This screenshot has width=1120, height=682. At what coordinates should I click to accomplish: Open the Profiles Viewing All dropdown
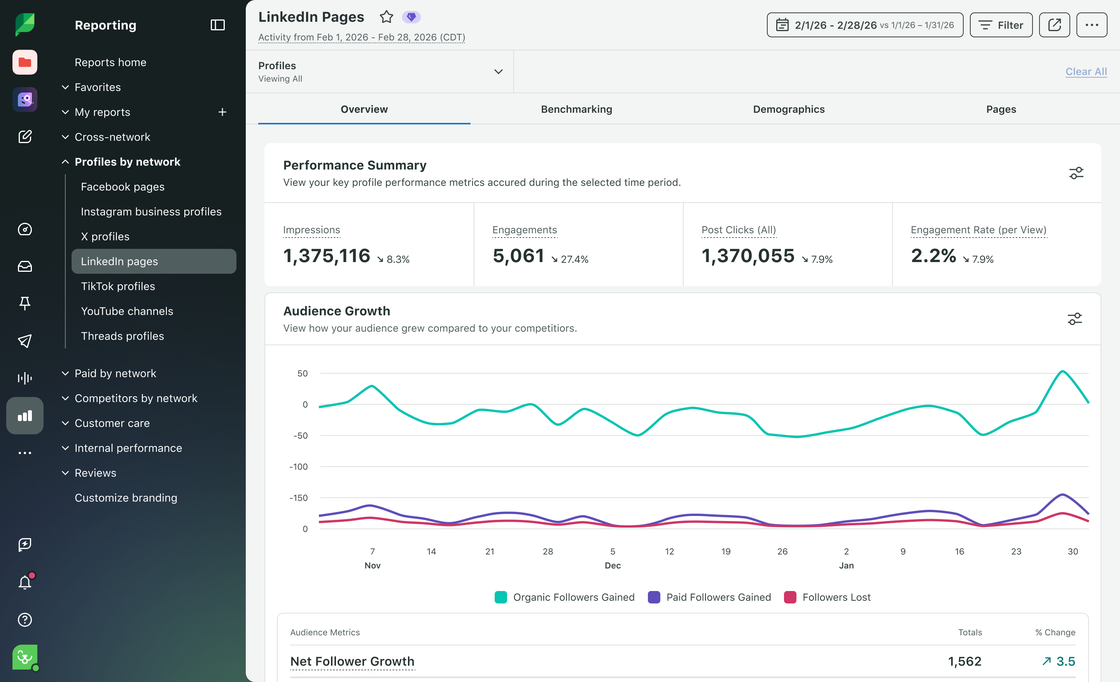pos(380,71)
